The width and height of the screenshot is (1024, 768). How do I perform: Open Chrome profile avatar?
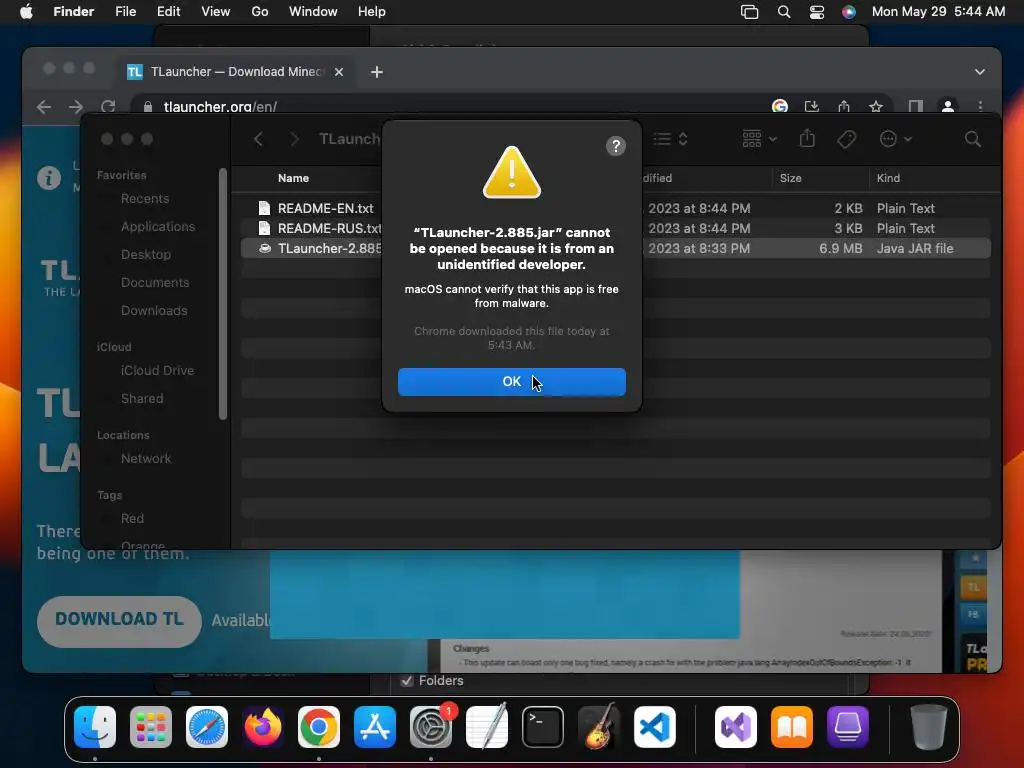(x=948, y=106)
